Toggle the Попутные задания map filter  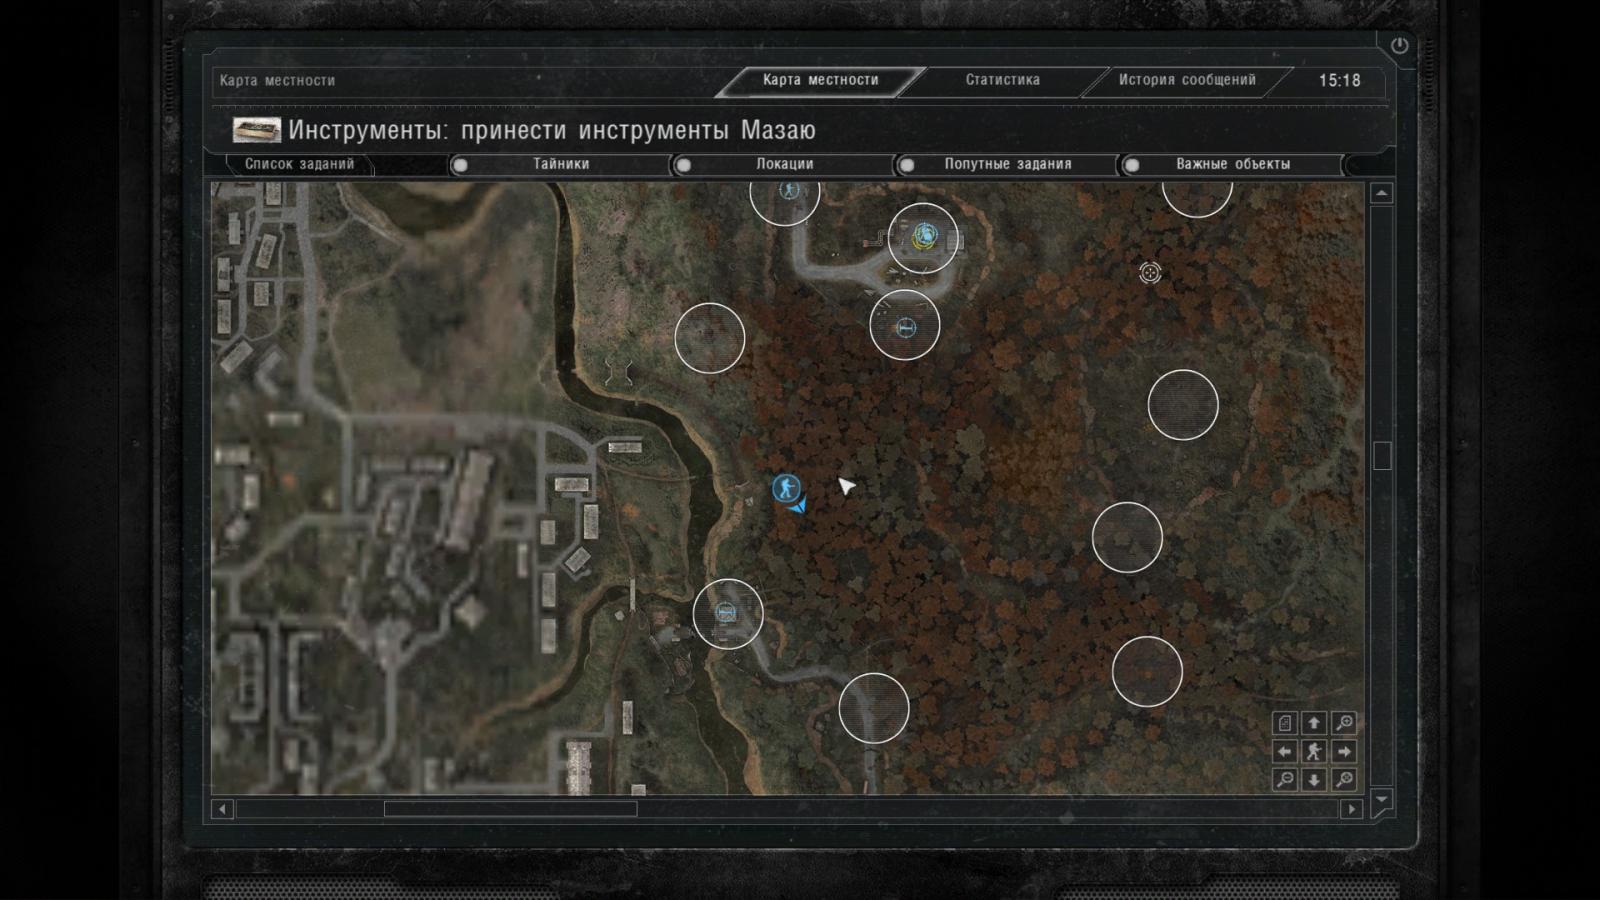coord(1007,164)
